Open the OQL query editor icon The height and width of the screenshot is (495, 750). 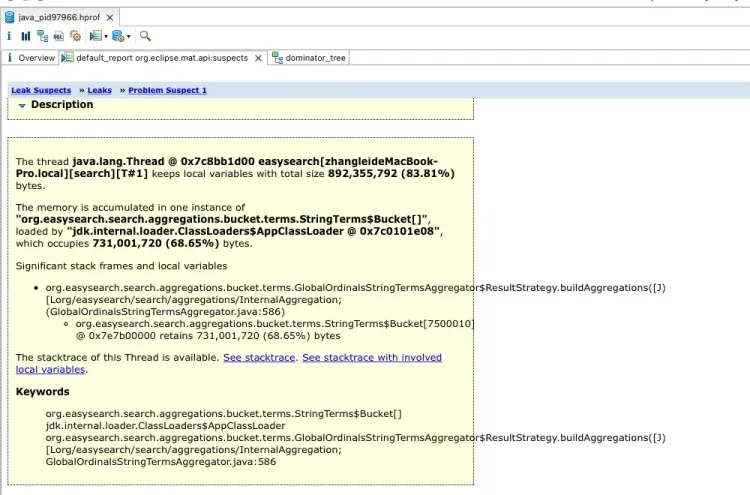59,36
